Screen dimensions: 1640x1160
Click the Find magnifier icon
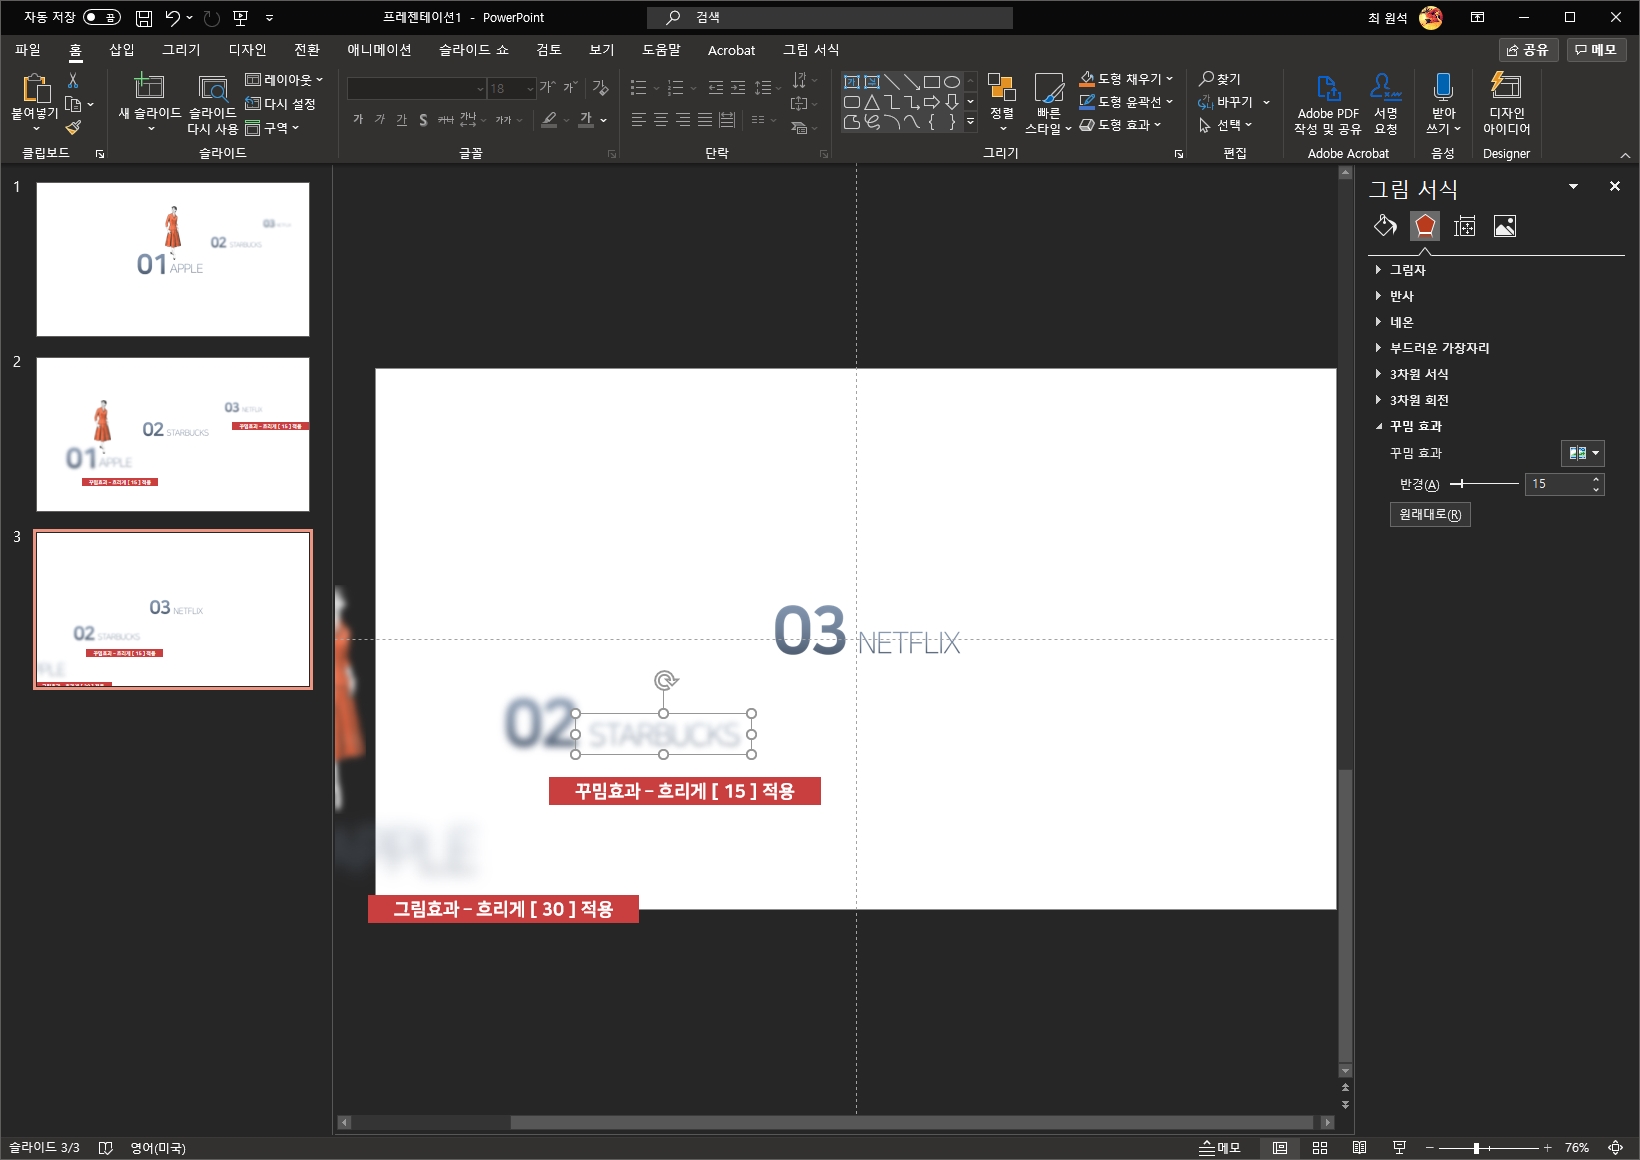(1207, 78)
